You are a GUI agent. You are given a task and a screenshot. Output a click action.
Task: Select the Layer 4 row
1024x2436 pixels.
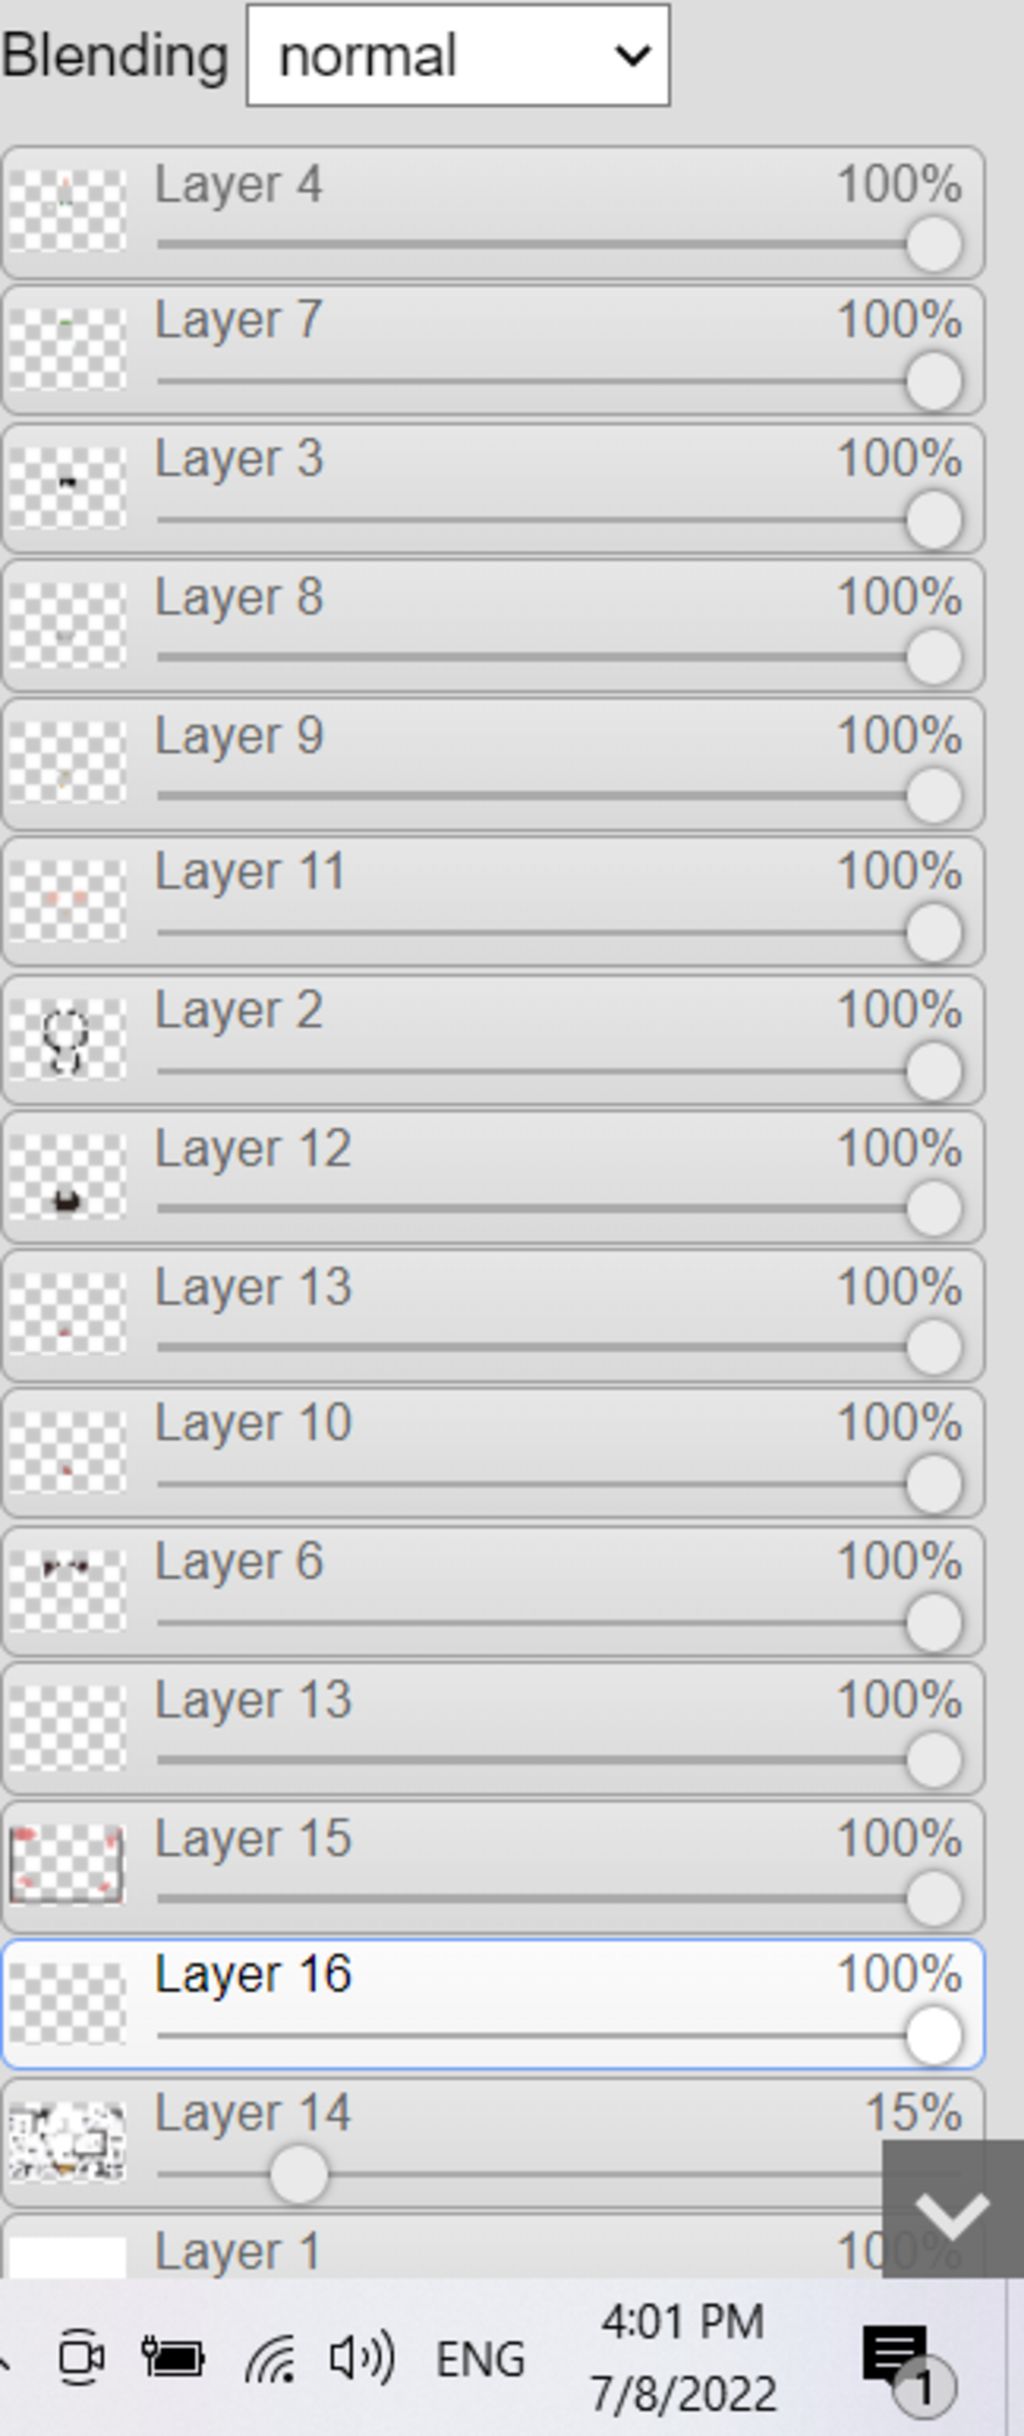pos(493,212)
